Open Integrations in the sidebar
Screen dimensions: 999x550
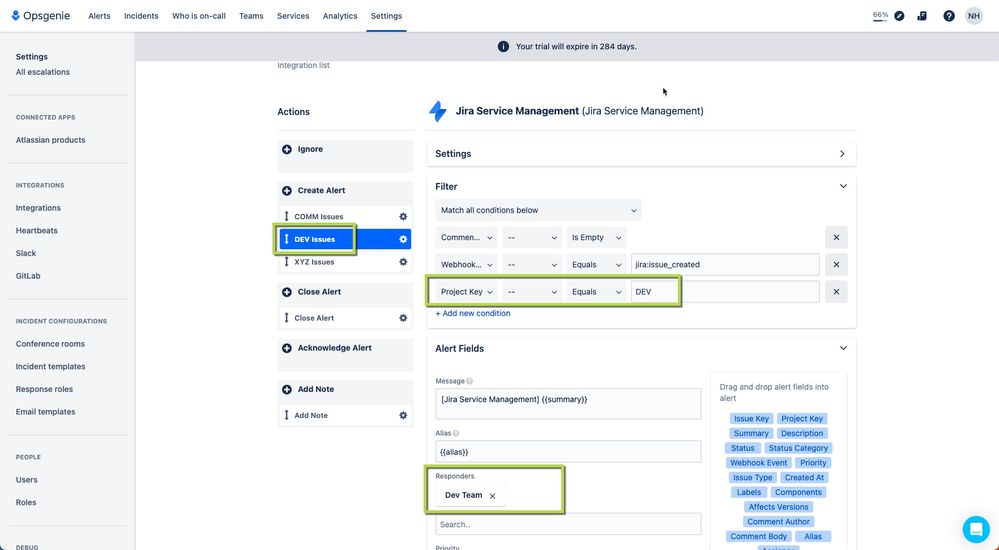point(38,208)
